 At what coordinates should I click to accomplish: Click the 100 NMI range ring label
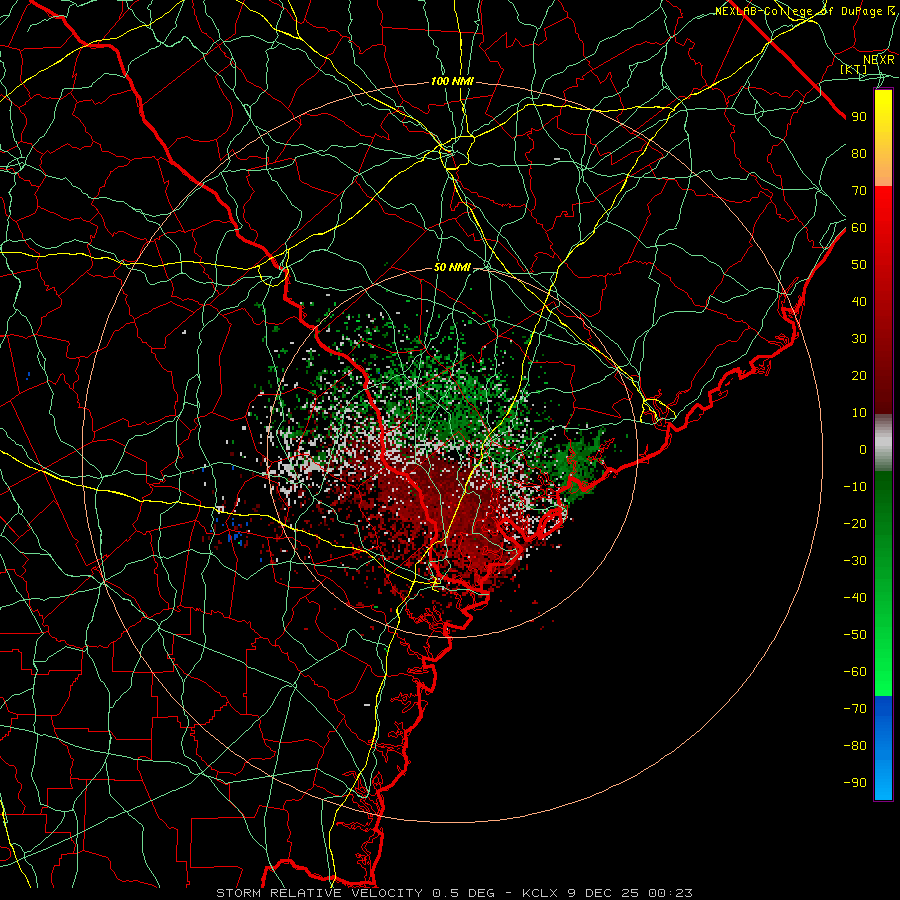452,82
